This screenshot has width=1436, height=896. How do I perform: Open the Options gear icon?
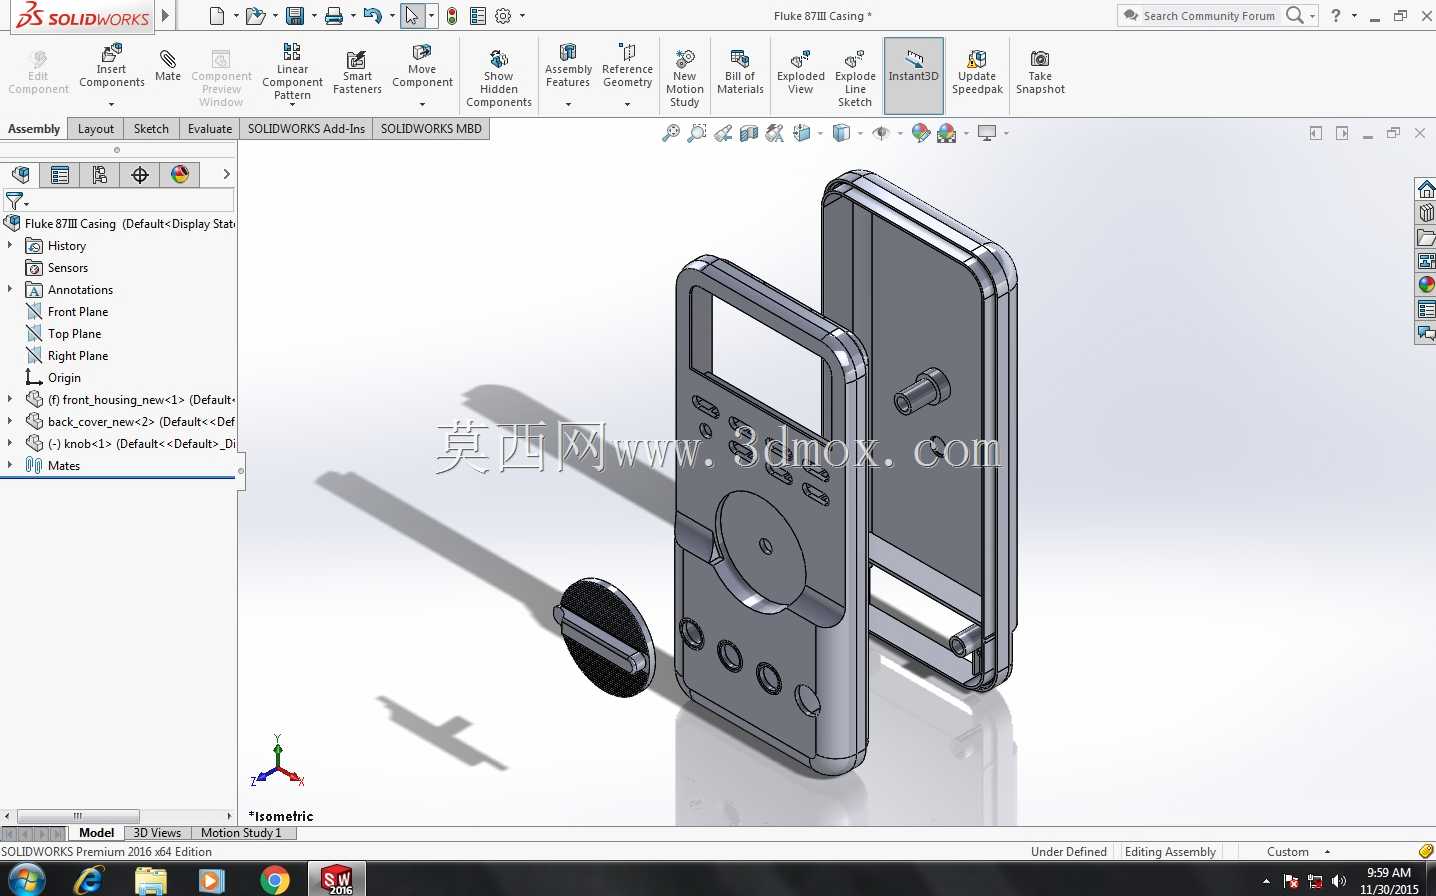coord(503,16)
